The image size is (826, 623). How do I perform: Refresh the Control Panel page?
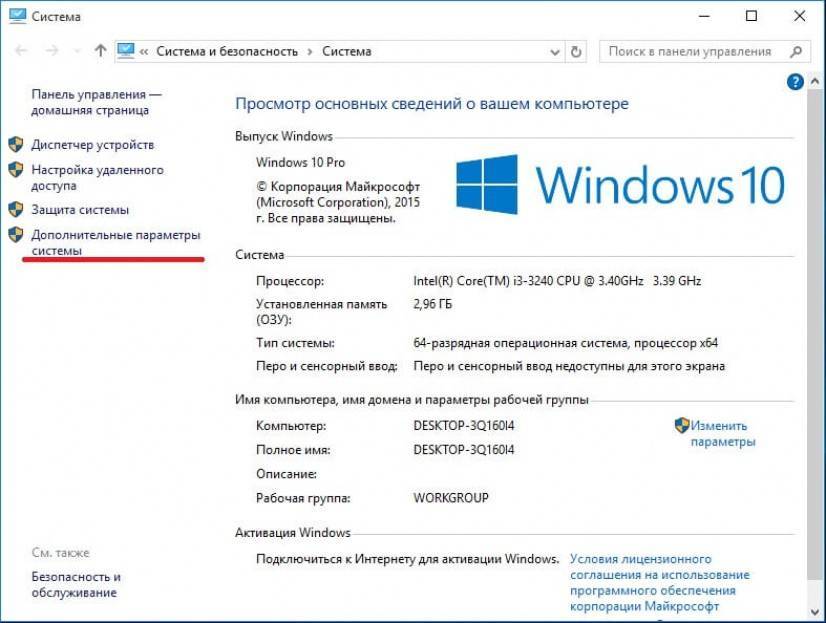point(576,52)
